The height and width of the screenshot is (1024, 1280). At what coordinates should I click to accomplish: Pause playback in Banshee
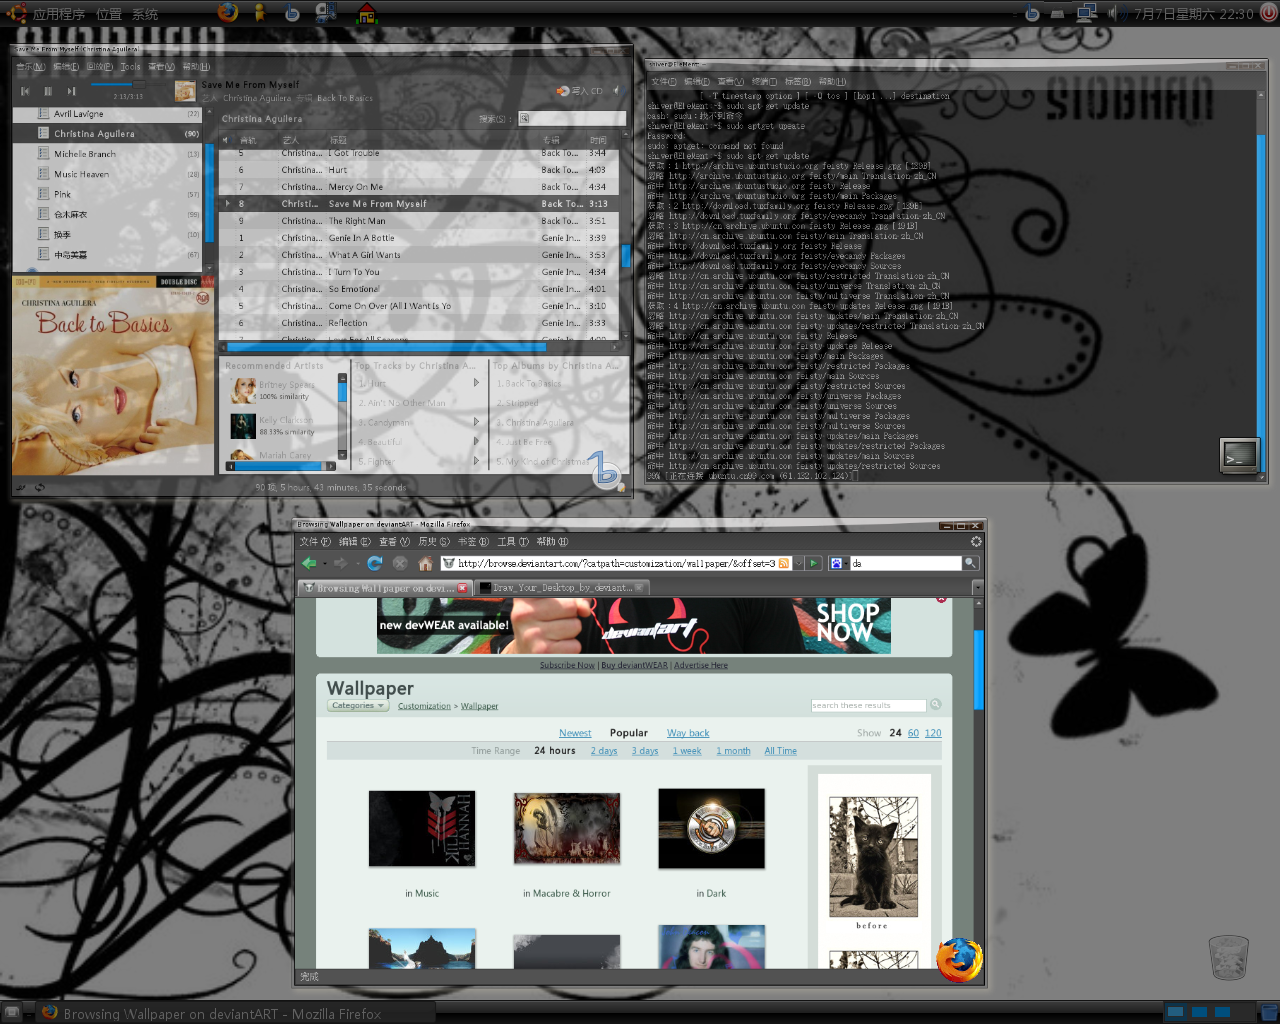tap(48, 91)
